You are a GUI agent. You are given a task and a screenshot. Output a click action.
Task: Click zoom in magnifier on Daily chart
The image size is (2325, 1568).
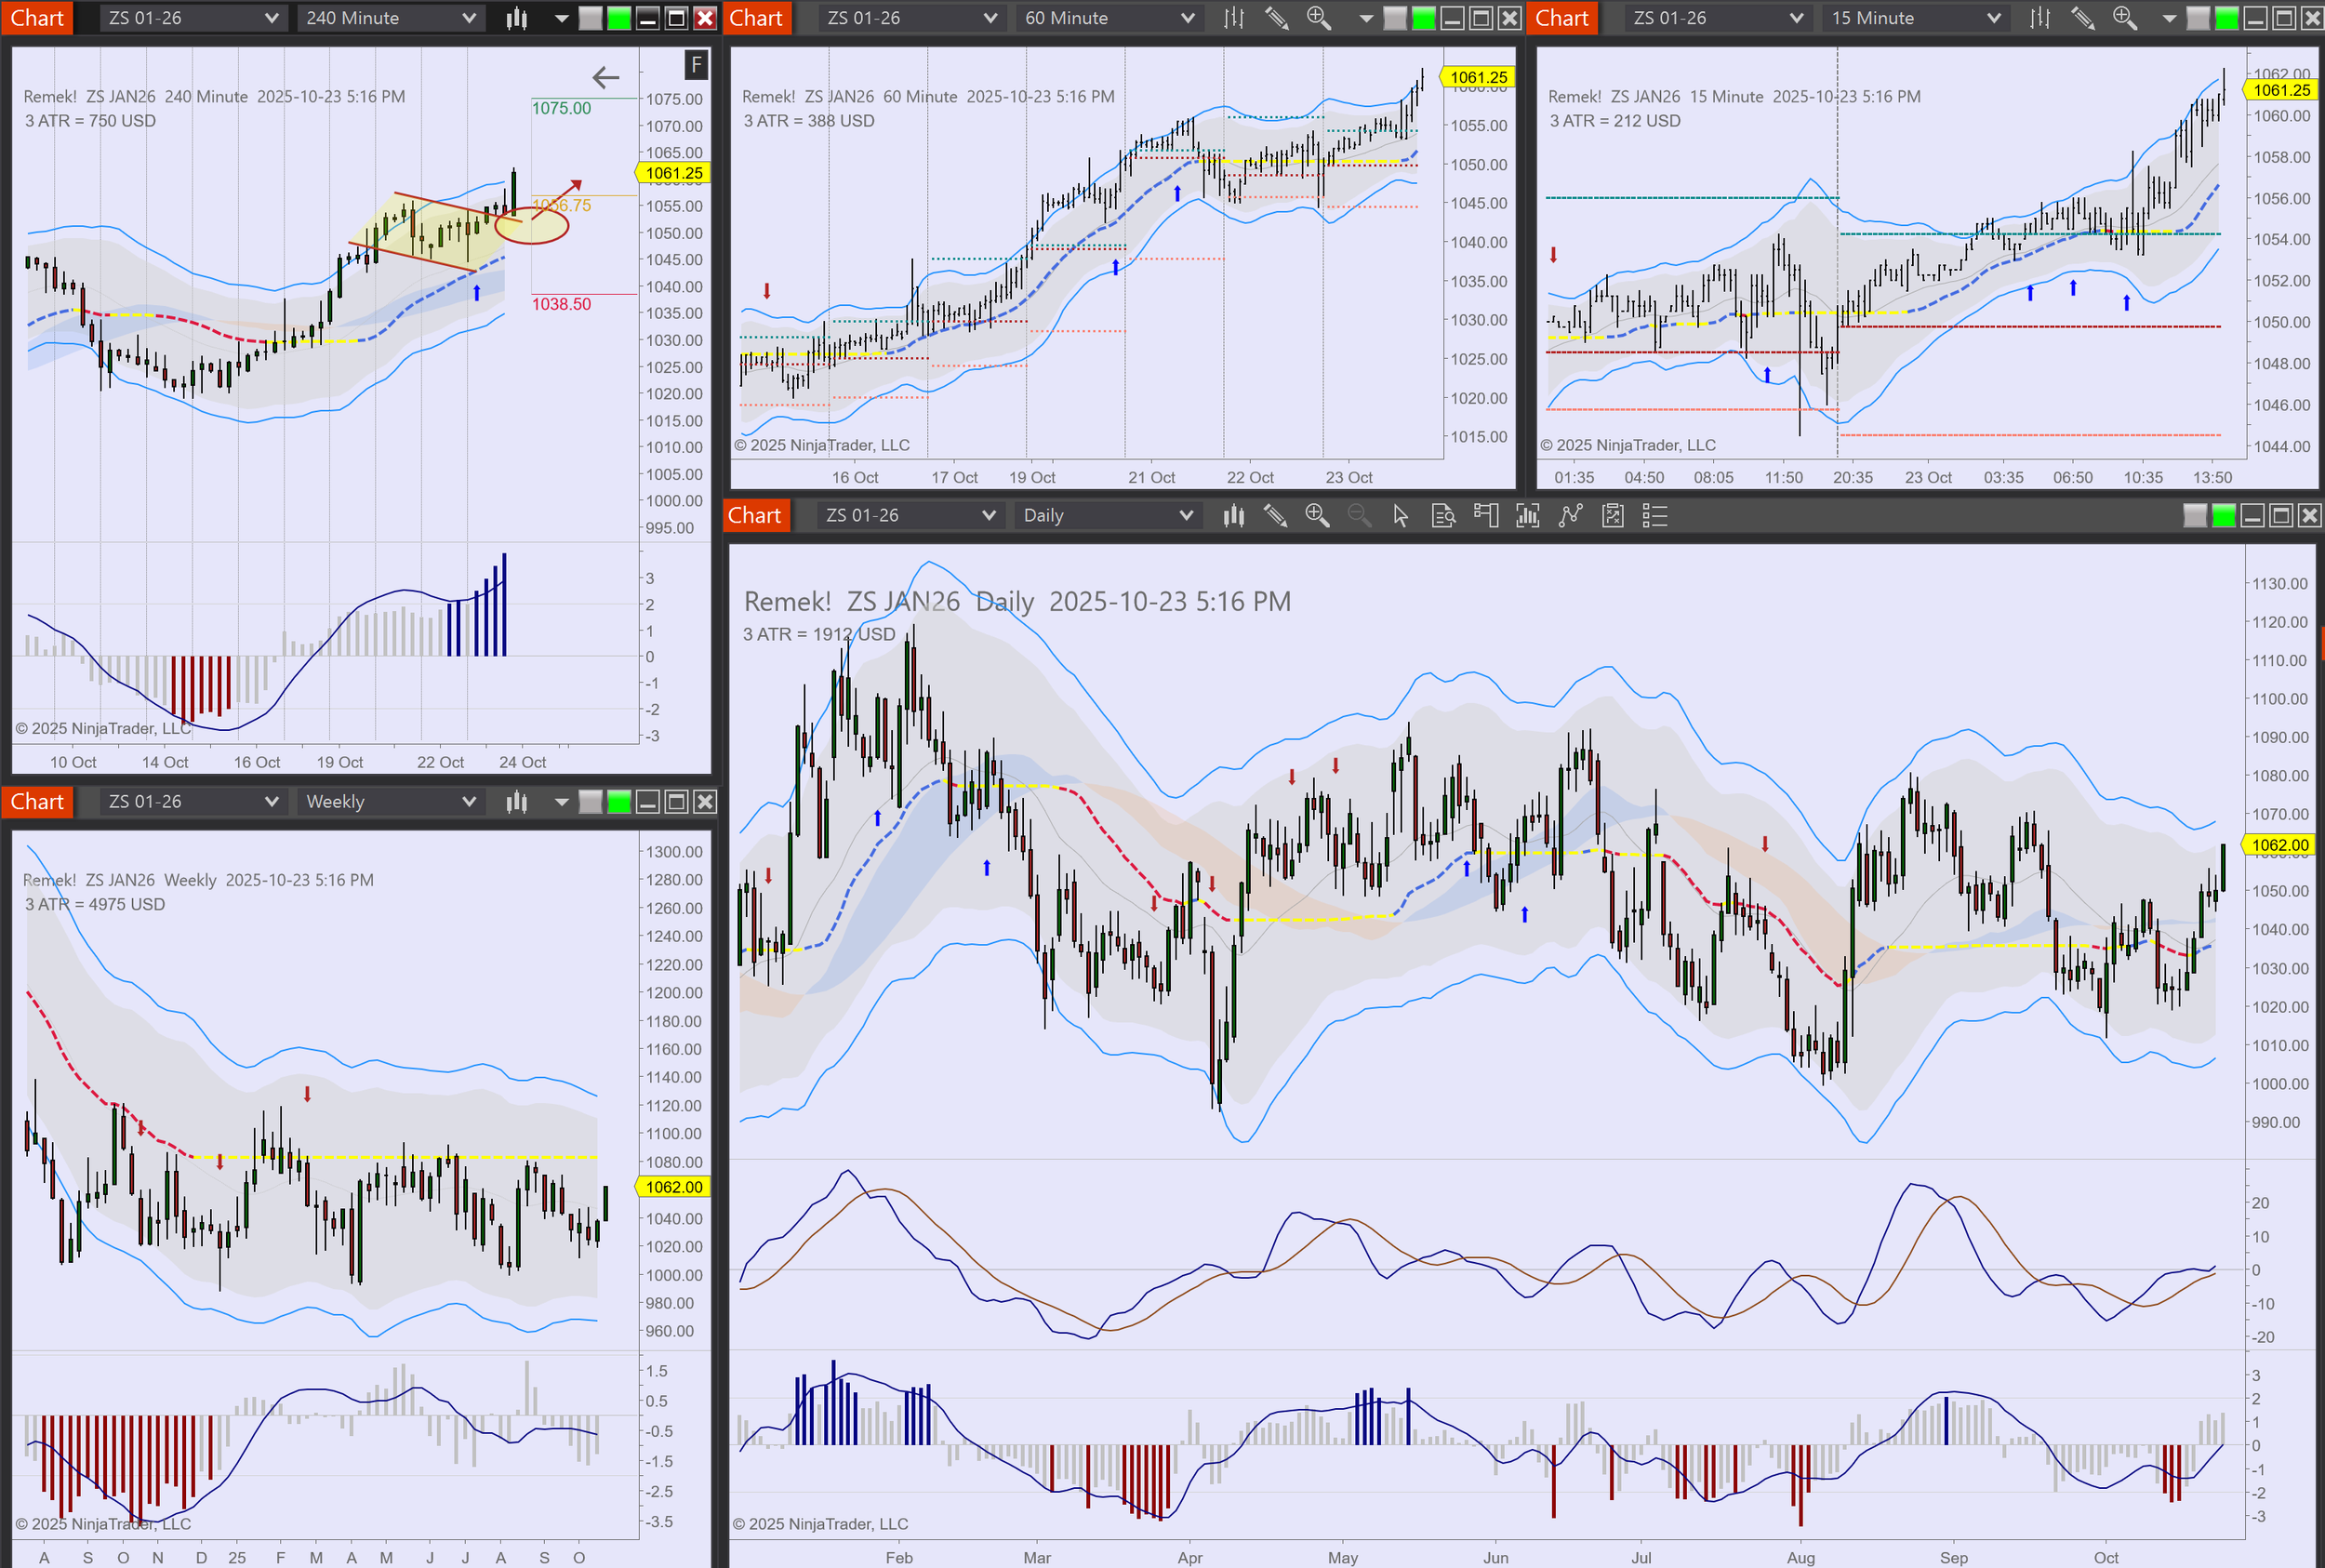[x=1316, y=516]
